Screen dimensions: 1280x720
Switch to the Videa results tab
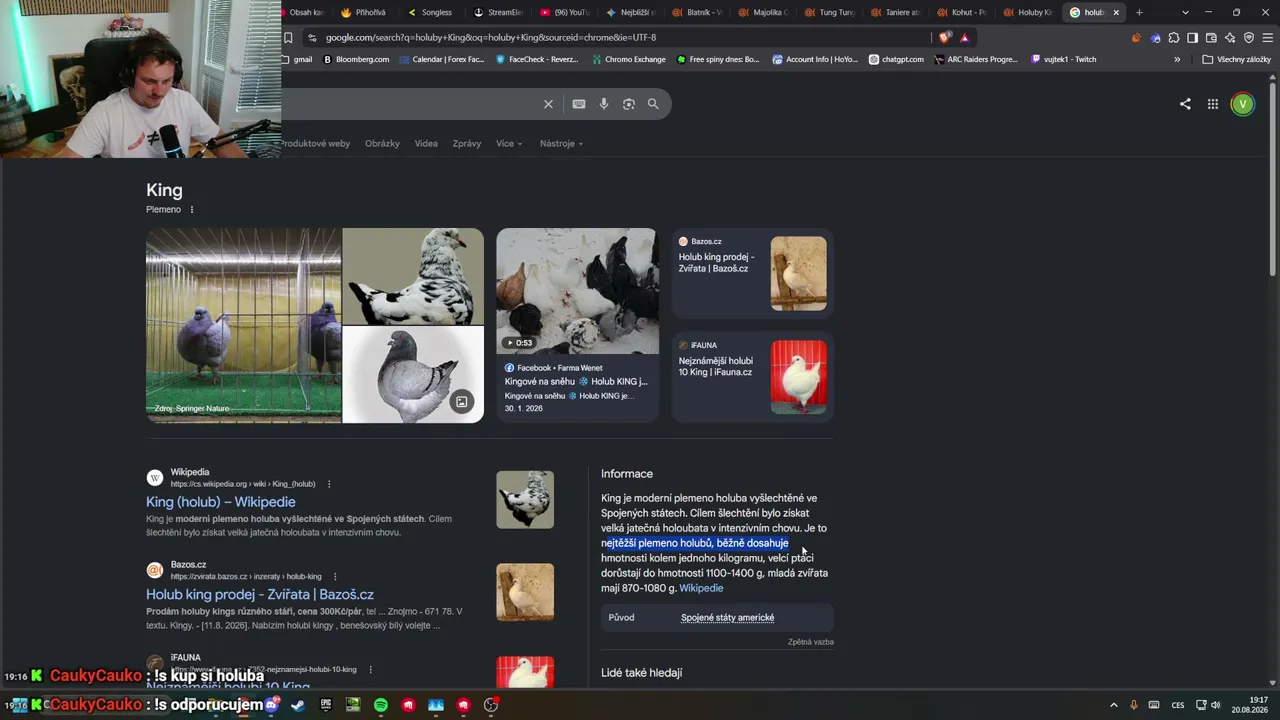pyautogui.click(x=426, y=143)
